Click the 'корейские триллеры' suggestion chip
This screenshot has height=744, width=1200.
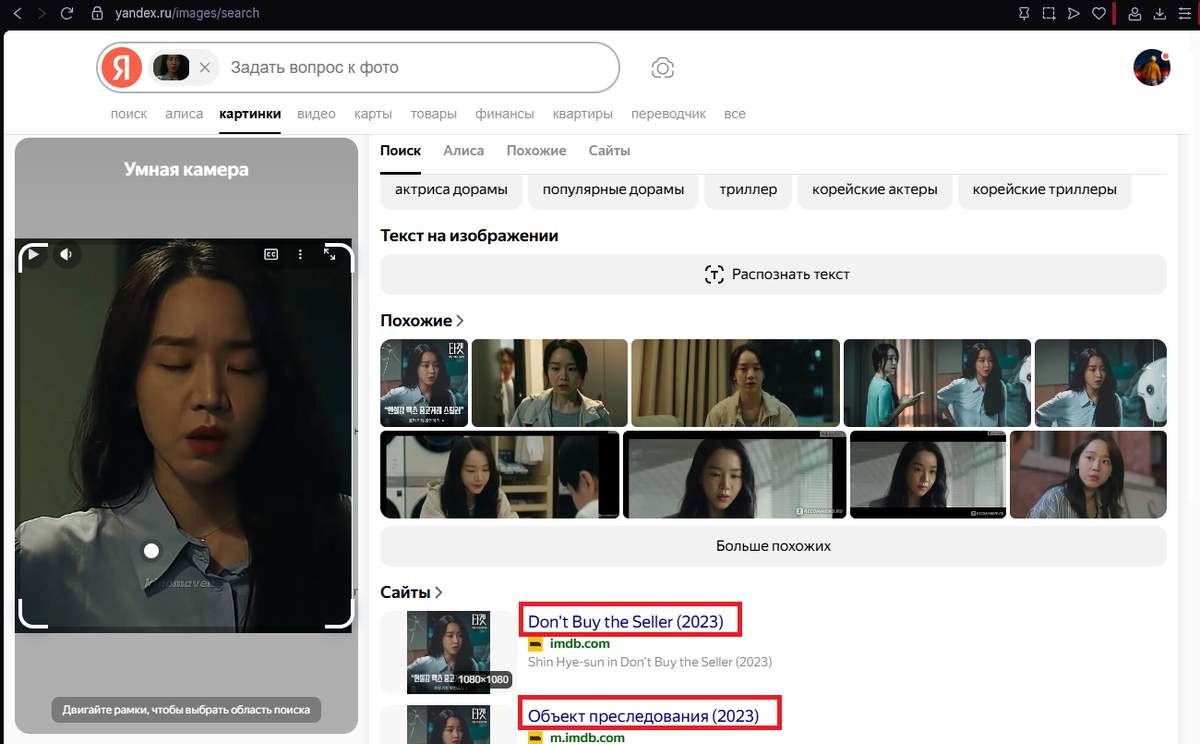[1045, 189]
